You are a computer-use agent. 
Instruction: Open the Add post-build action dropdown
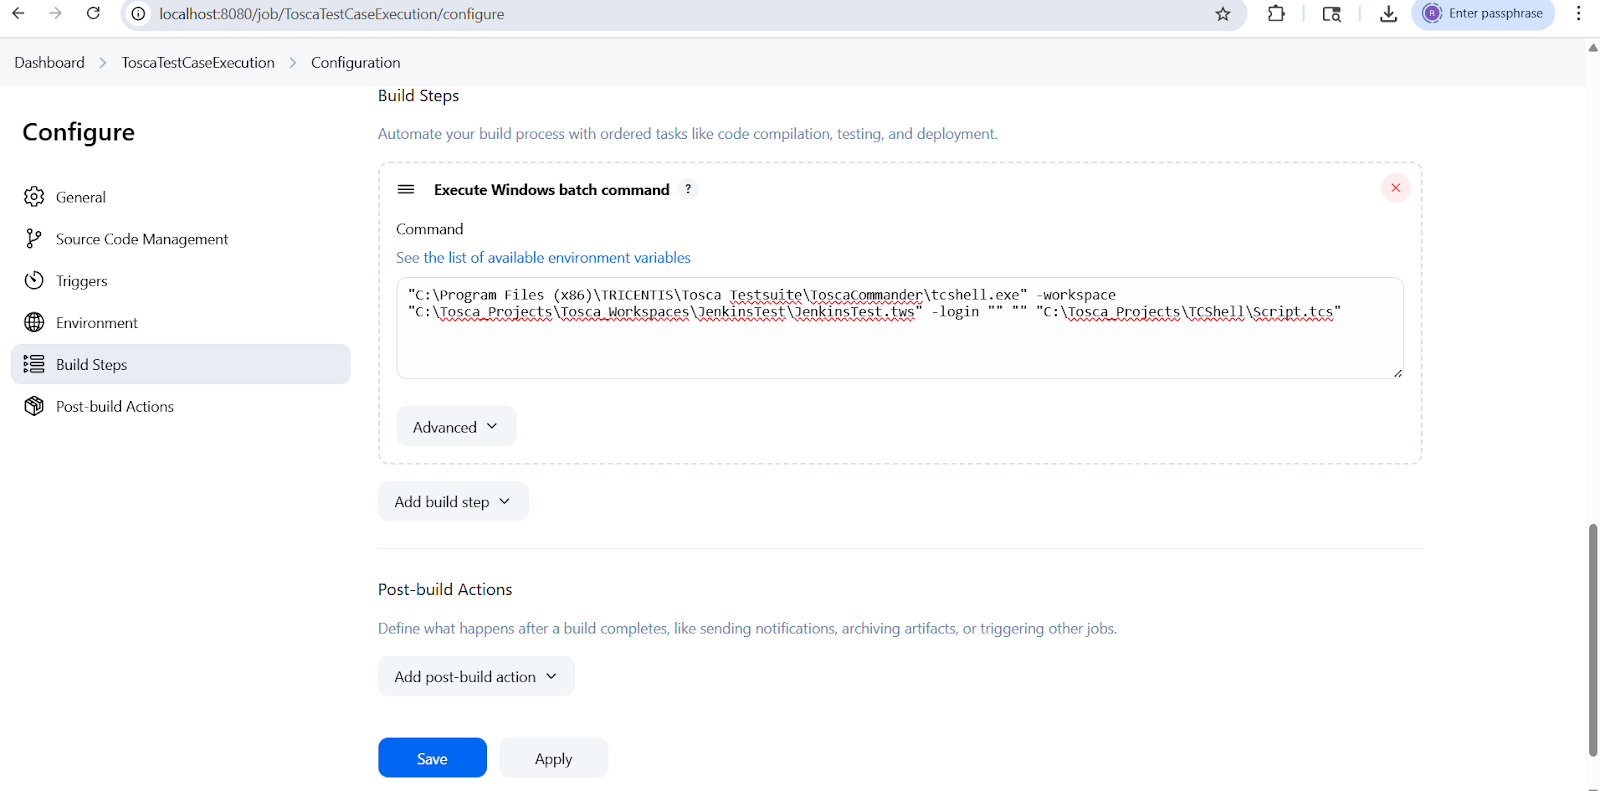tap(476, 677)
